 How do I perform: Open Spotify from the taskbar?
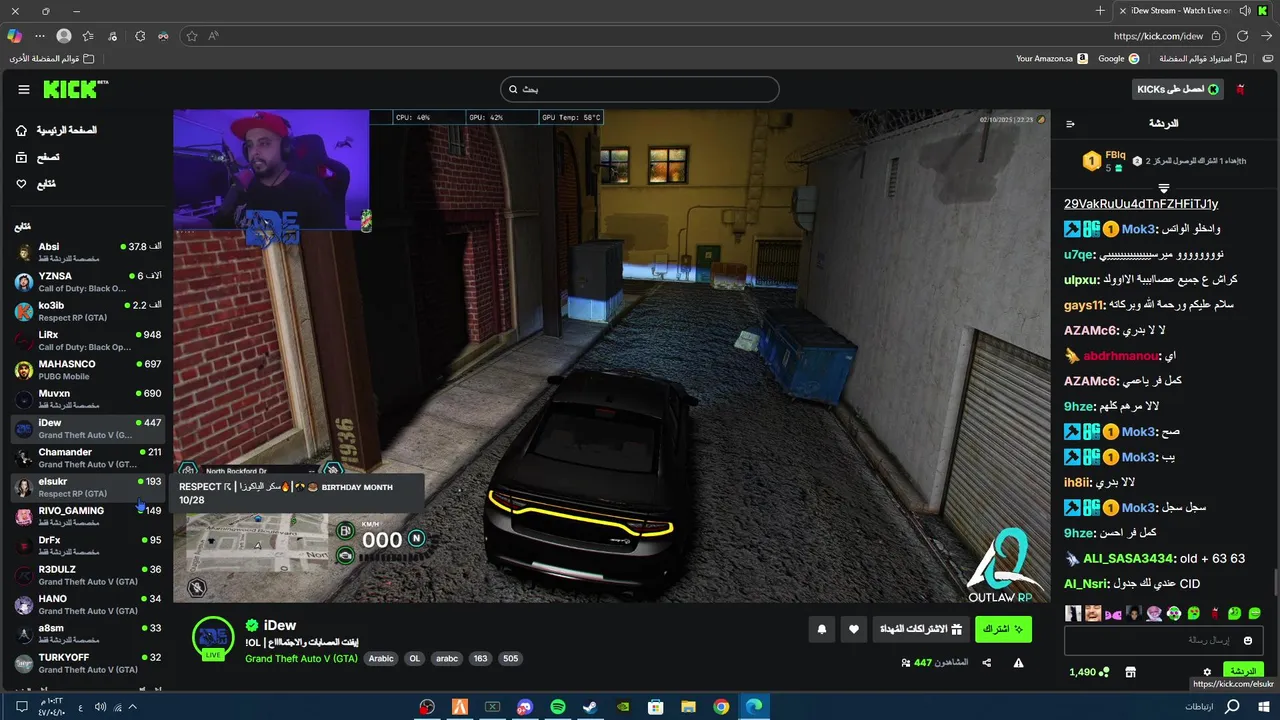[558, 707]
